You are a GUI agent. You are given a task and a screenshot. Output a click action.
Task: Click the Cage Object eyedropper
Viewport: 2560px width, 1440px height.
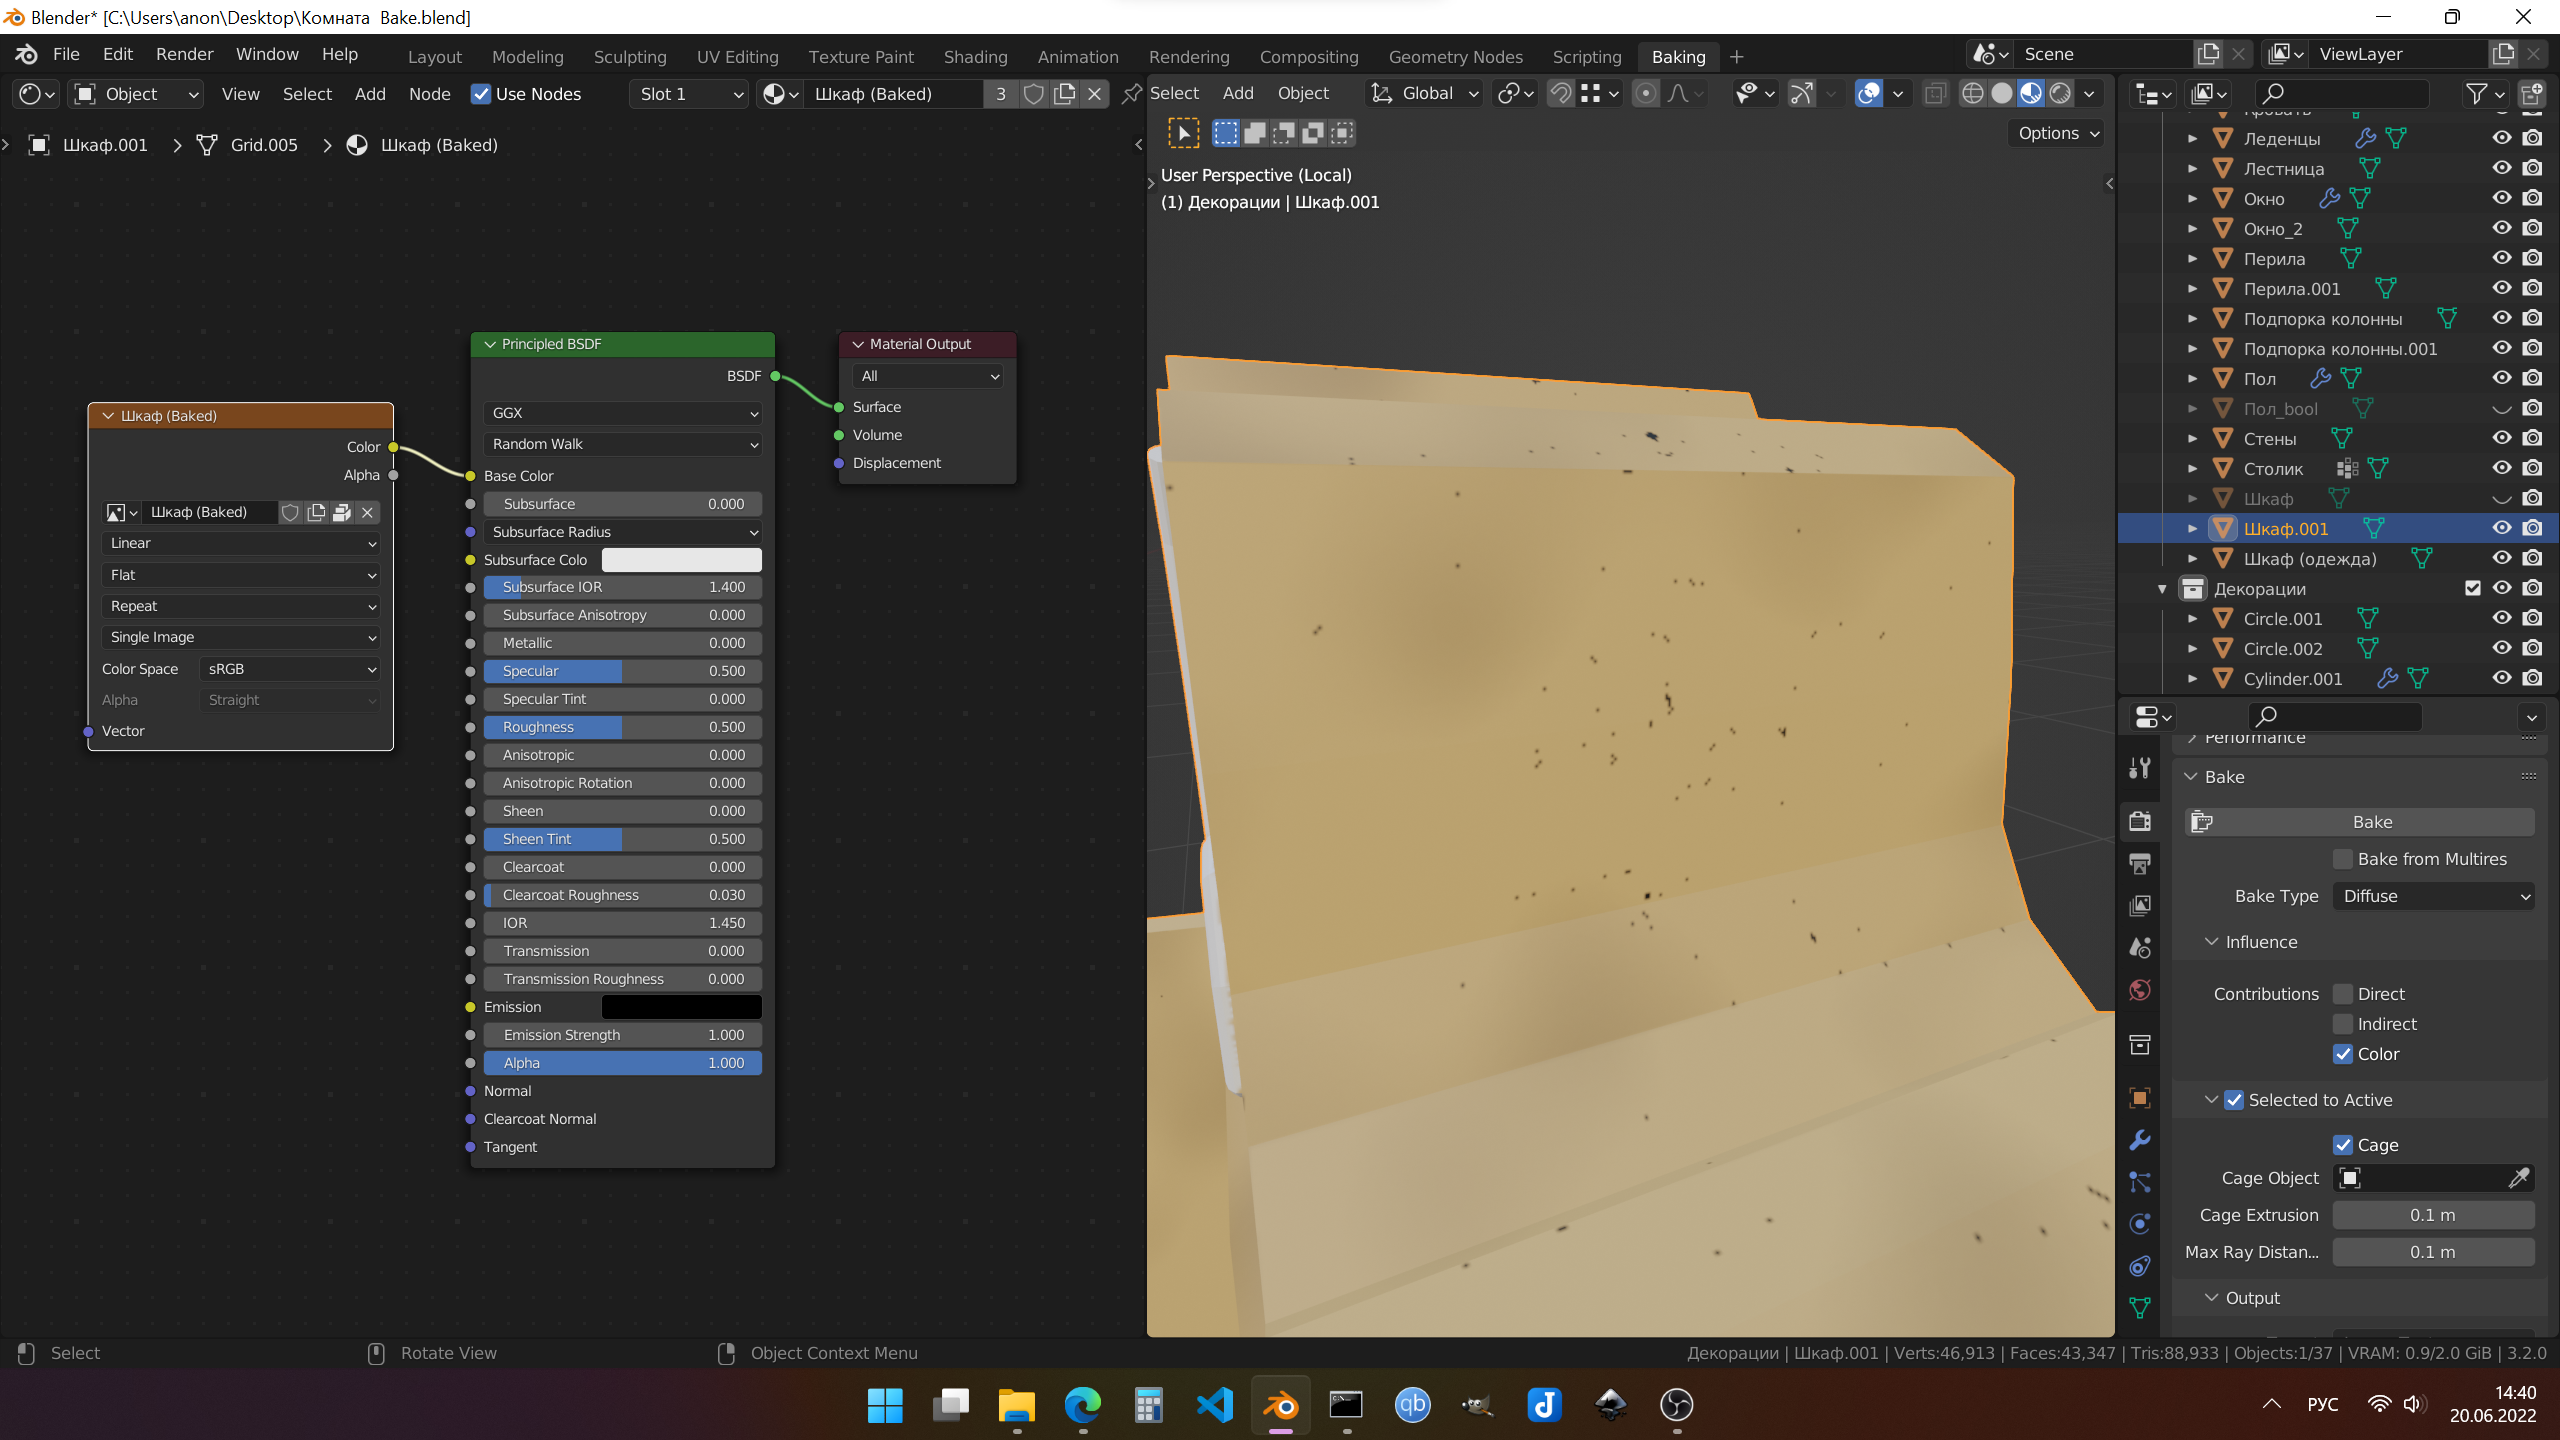[x=2518, y=1178]
